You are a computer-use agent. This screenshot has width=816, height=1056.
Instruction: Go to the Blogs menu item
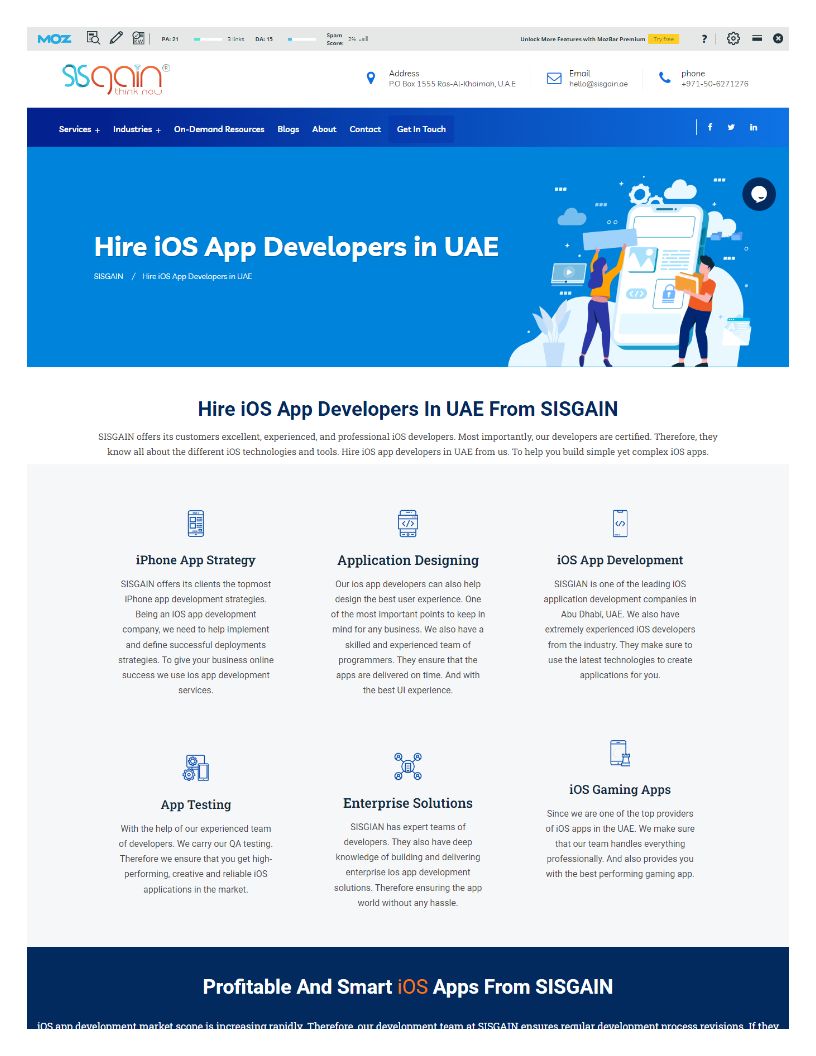pyautogui.click(x=288, y=129)
